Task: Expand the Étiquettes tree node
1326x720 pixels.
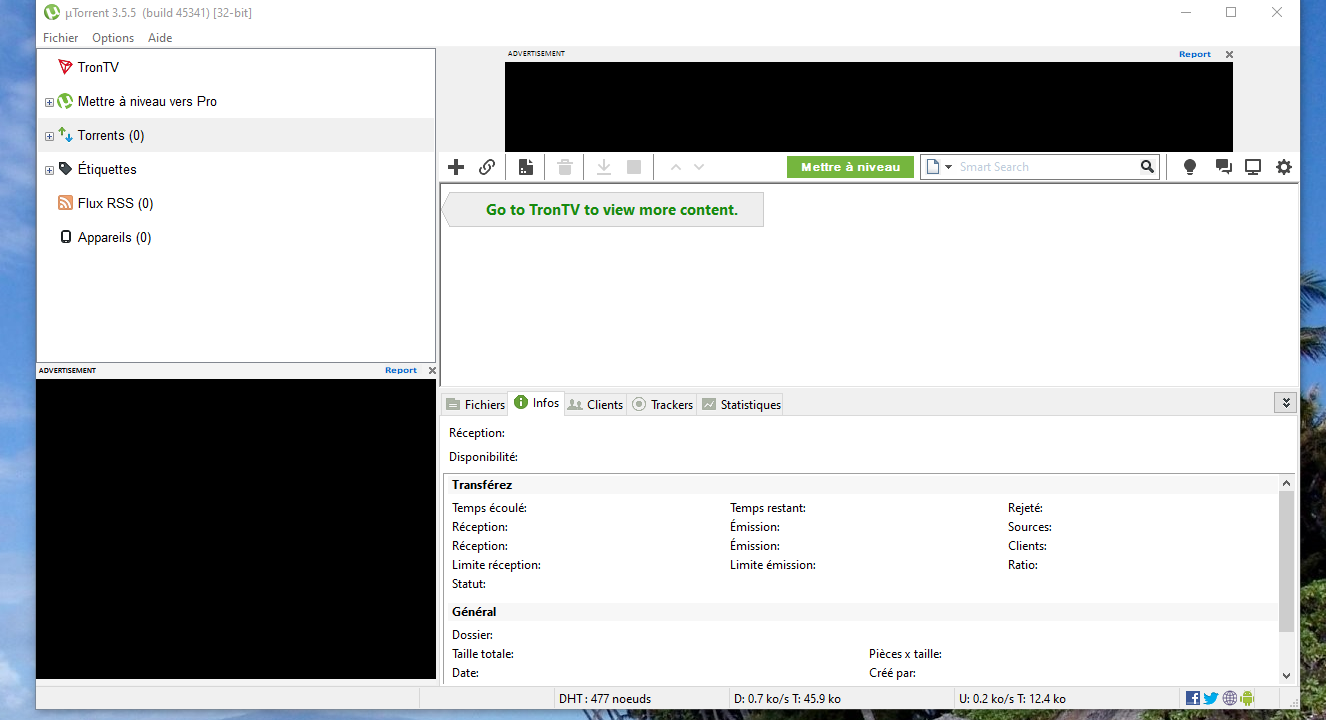Action: click(x=49, y=170)
